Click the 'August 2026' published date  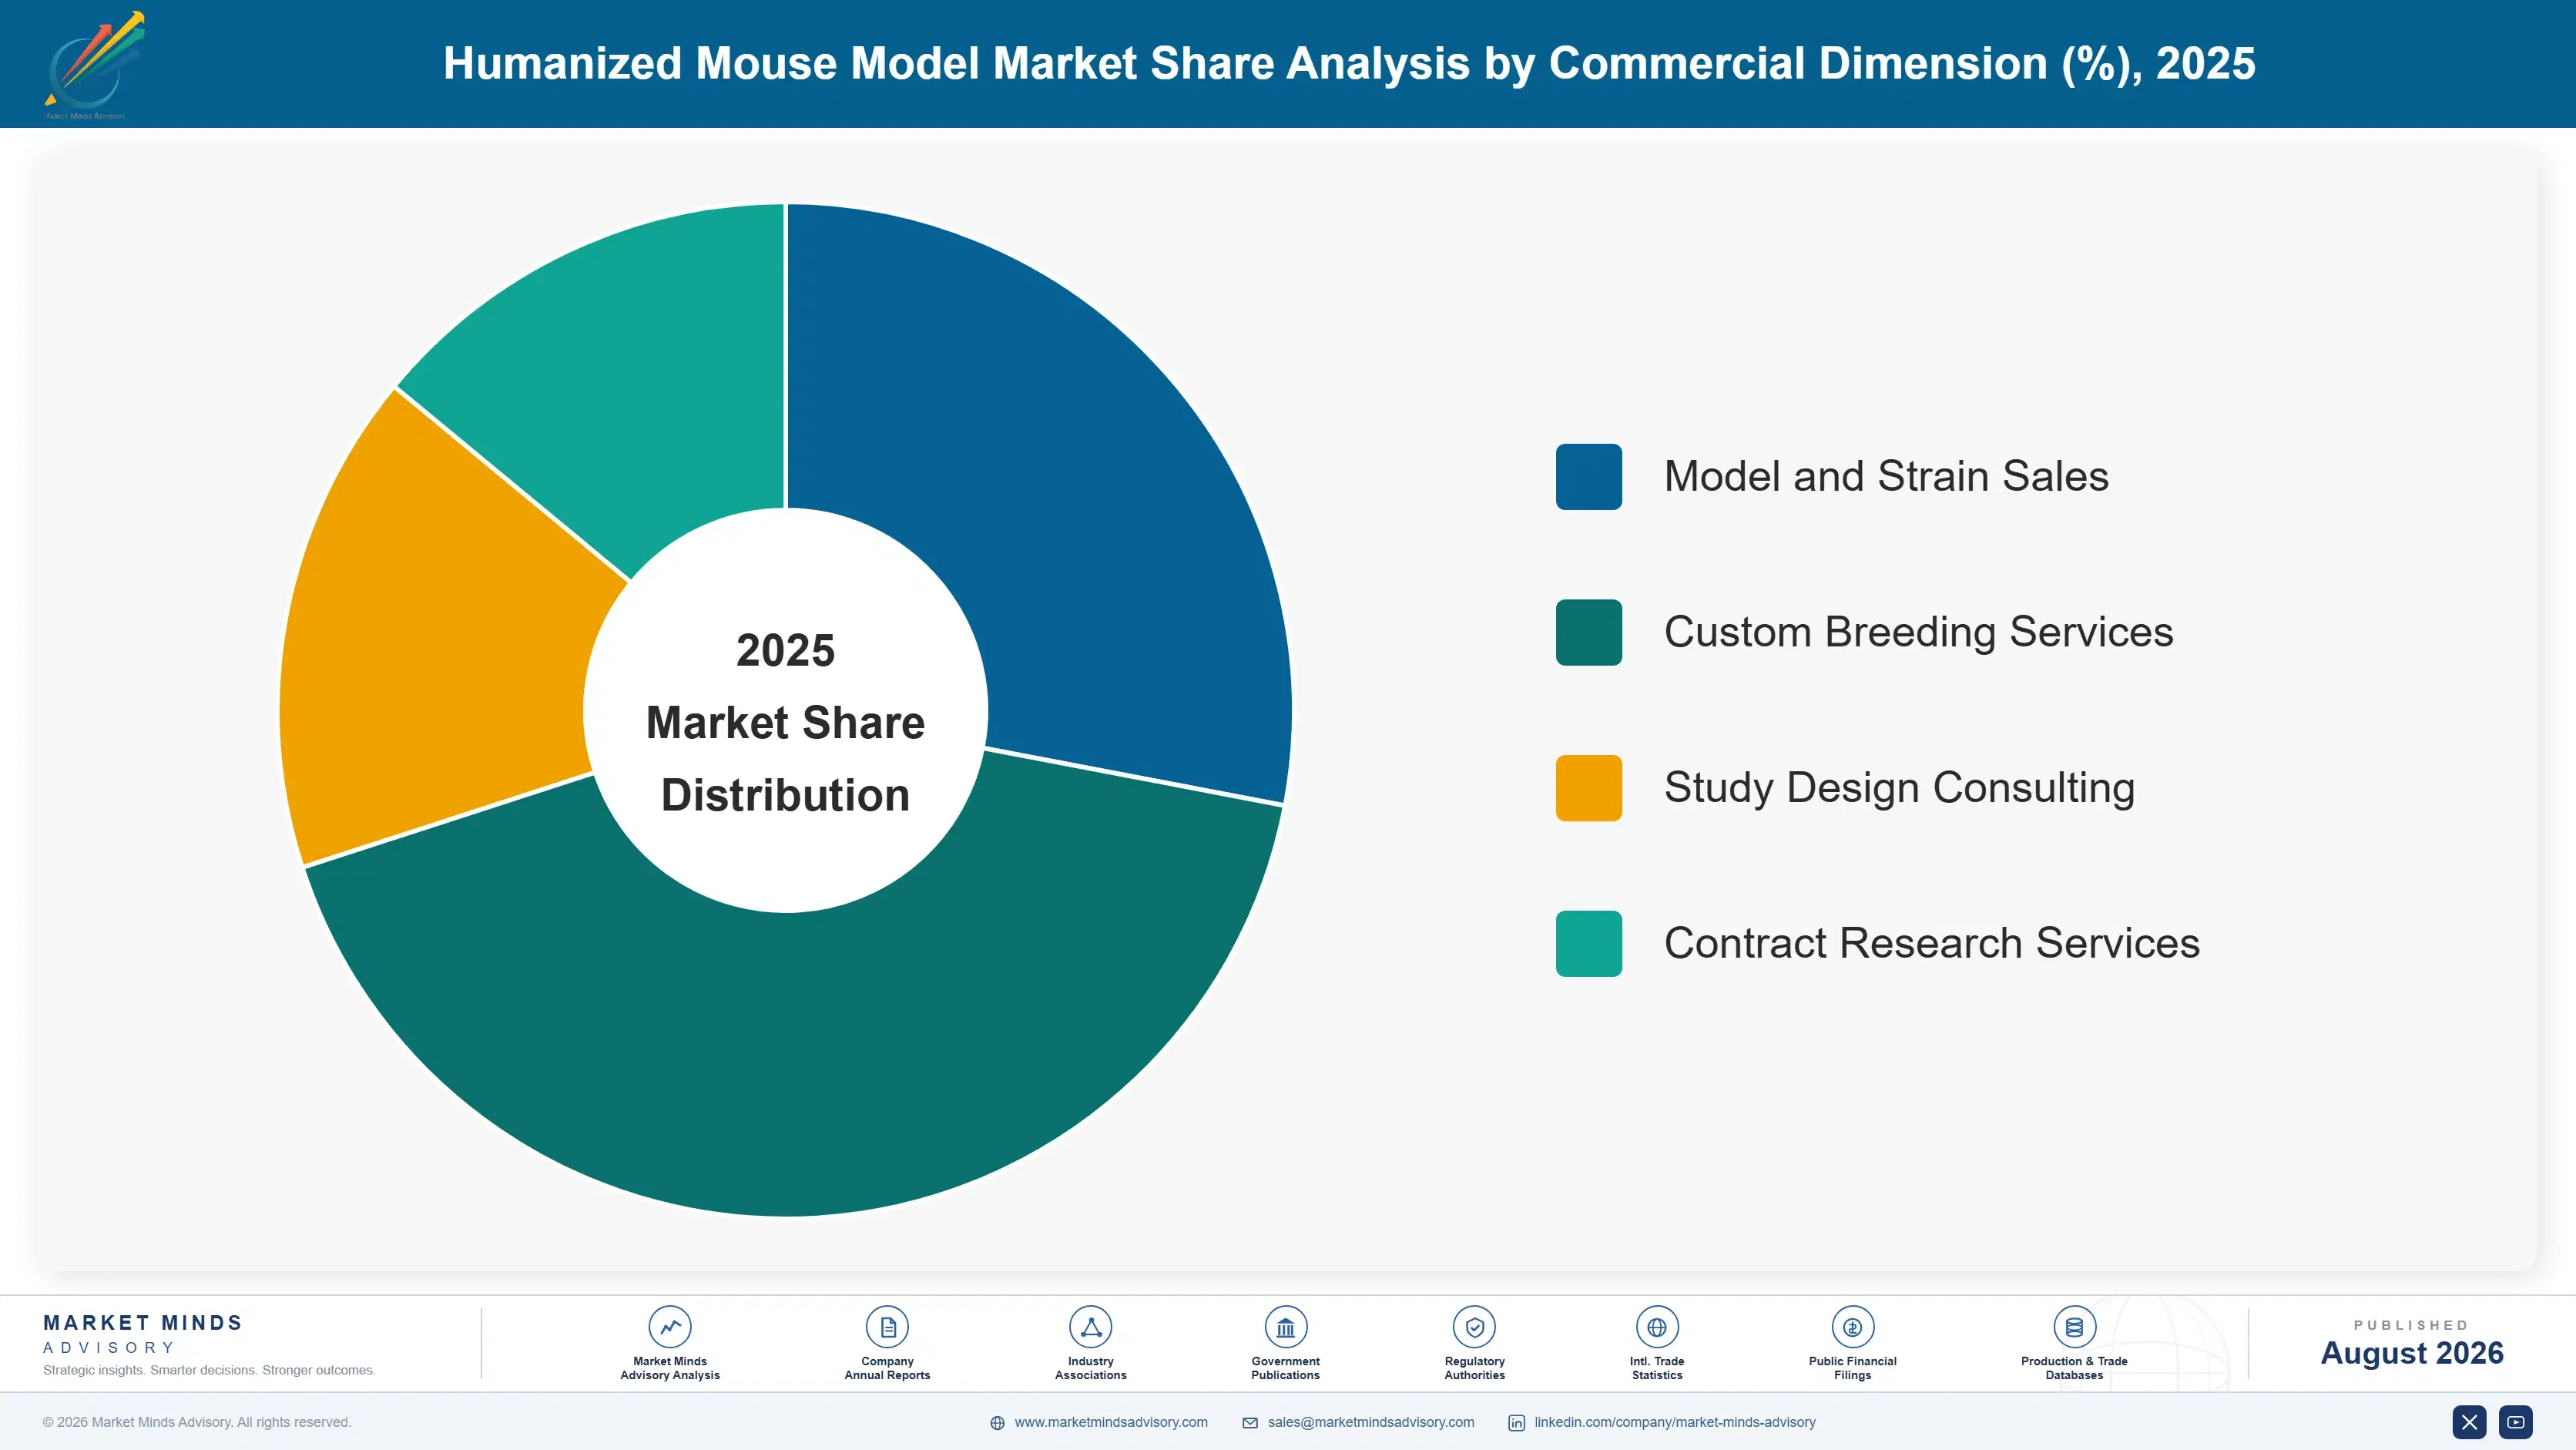2411,1353
